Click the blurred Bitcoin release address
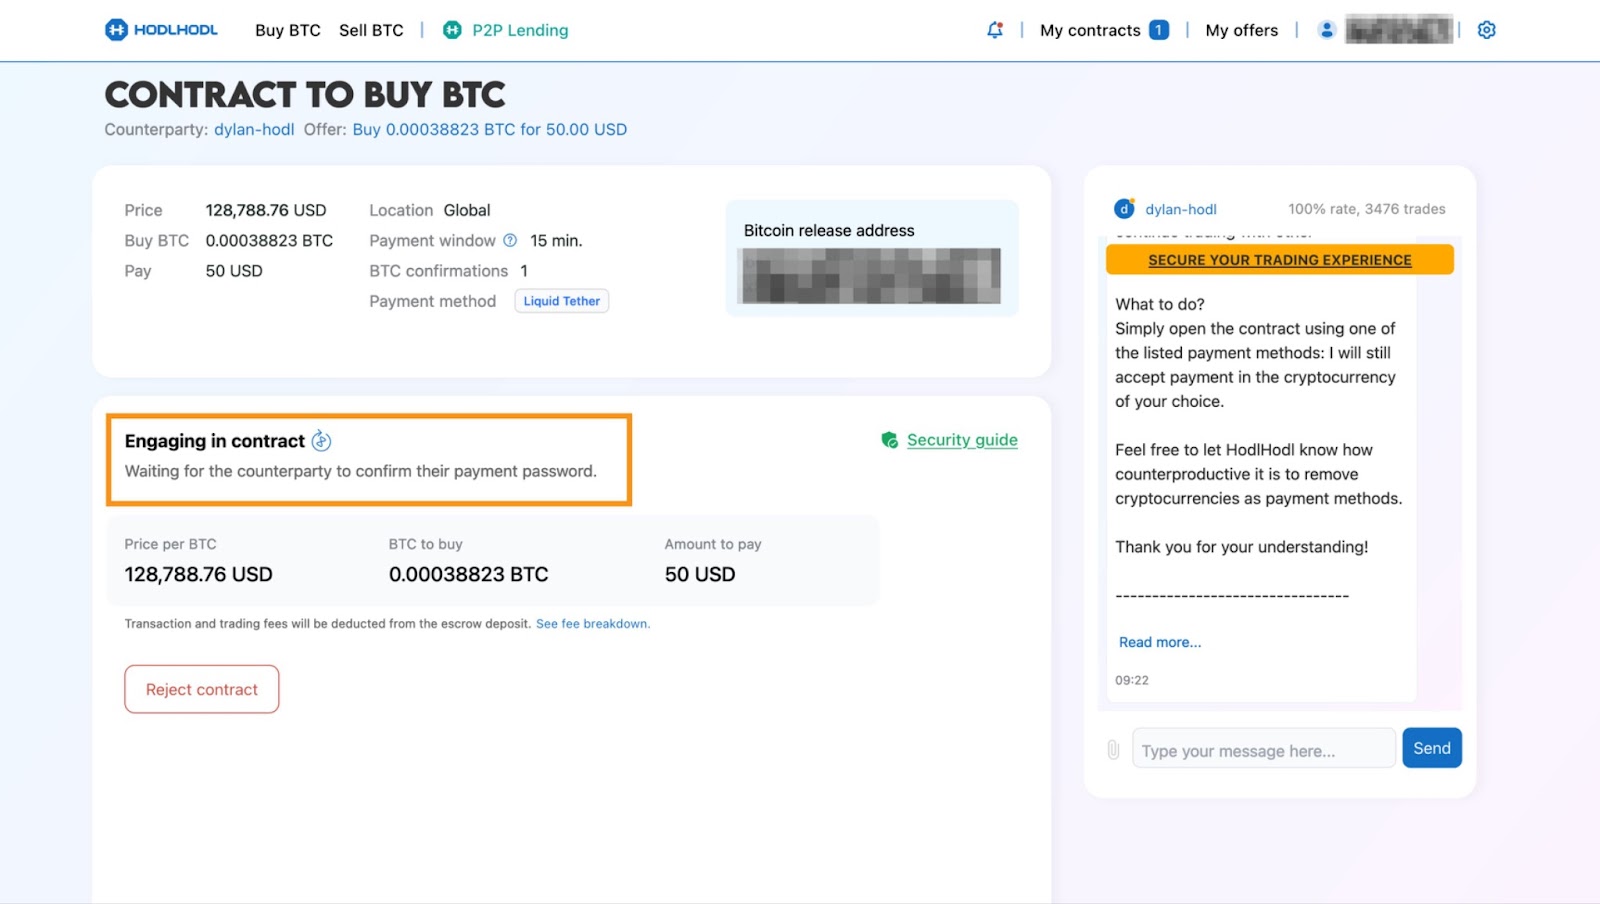Image resolution: width=1600 pixels, height=904 pixels. (x=869, y=276)
